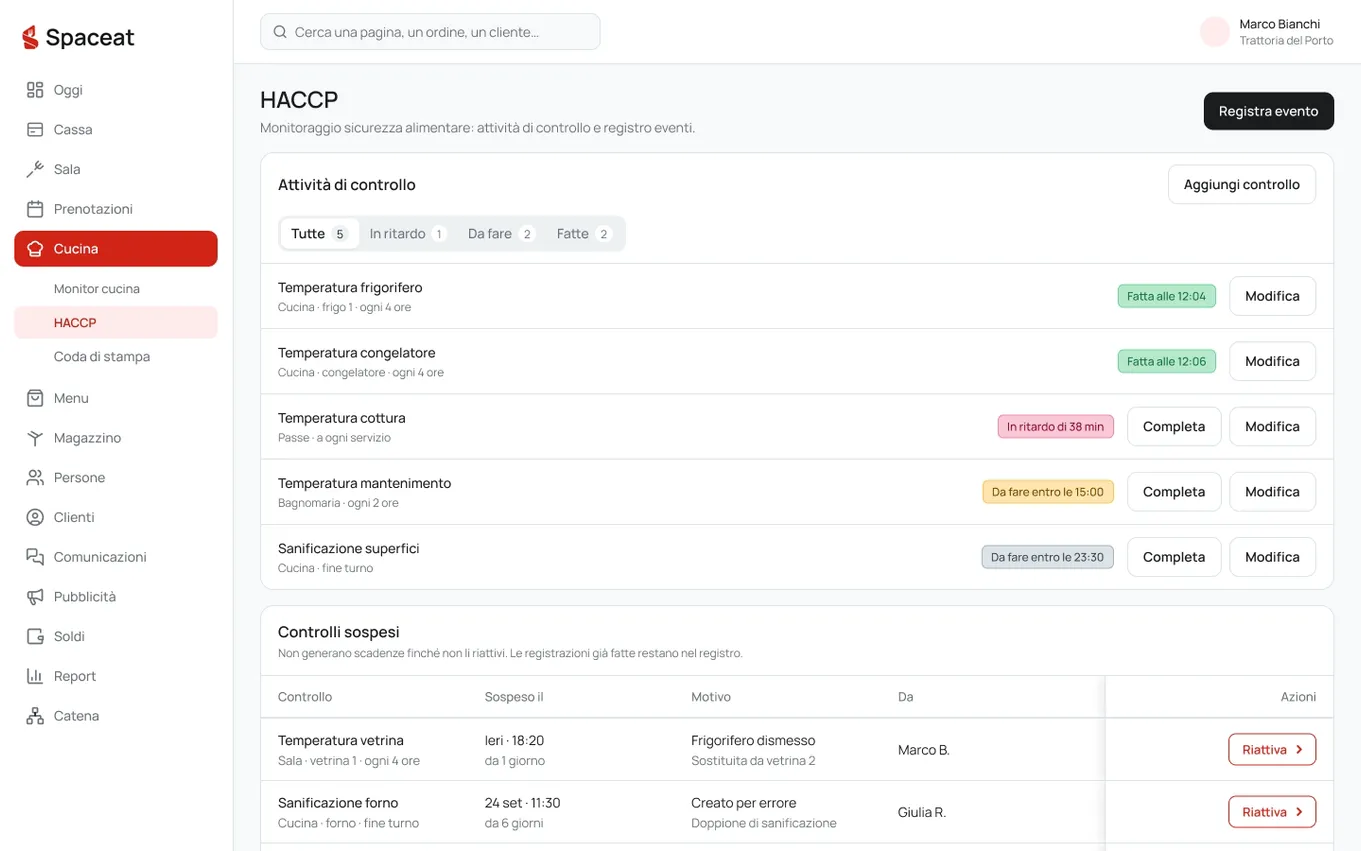Image resolution: width=1361 pixels, height=851 pixels.
Task: Complete the Sanificazione superfici check
Action: click(x=1174, y=557)
